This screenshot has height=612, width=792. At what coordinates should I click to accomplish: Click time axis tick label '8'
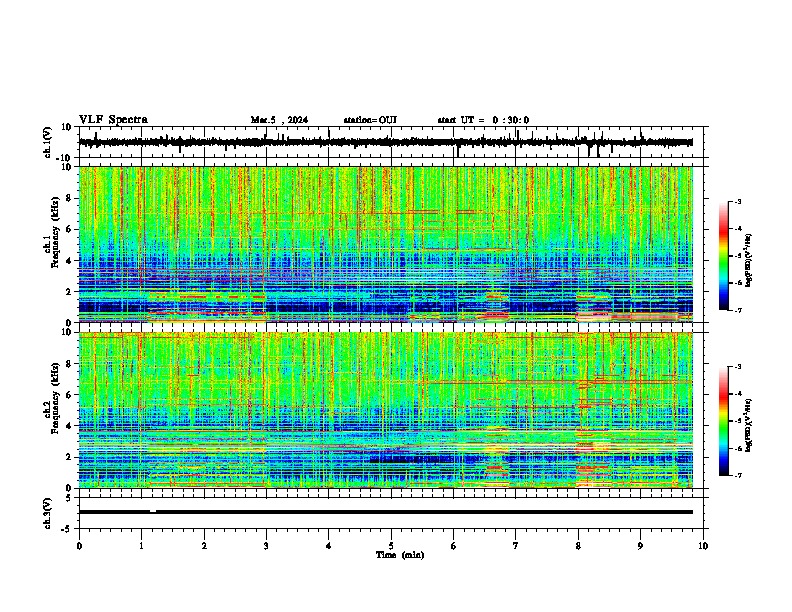point(578,546)
